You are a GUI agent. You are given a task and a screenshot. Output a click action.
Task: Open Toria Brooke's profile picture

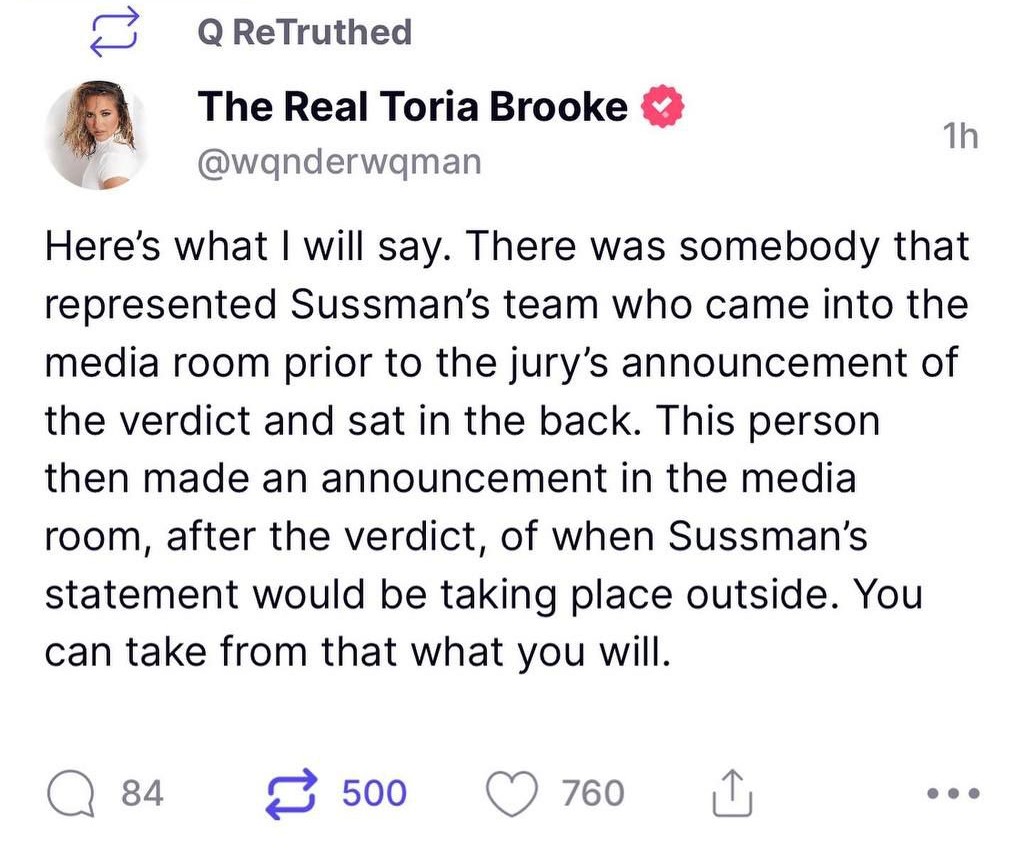pos(98,135)
